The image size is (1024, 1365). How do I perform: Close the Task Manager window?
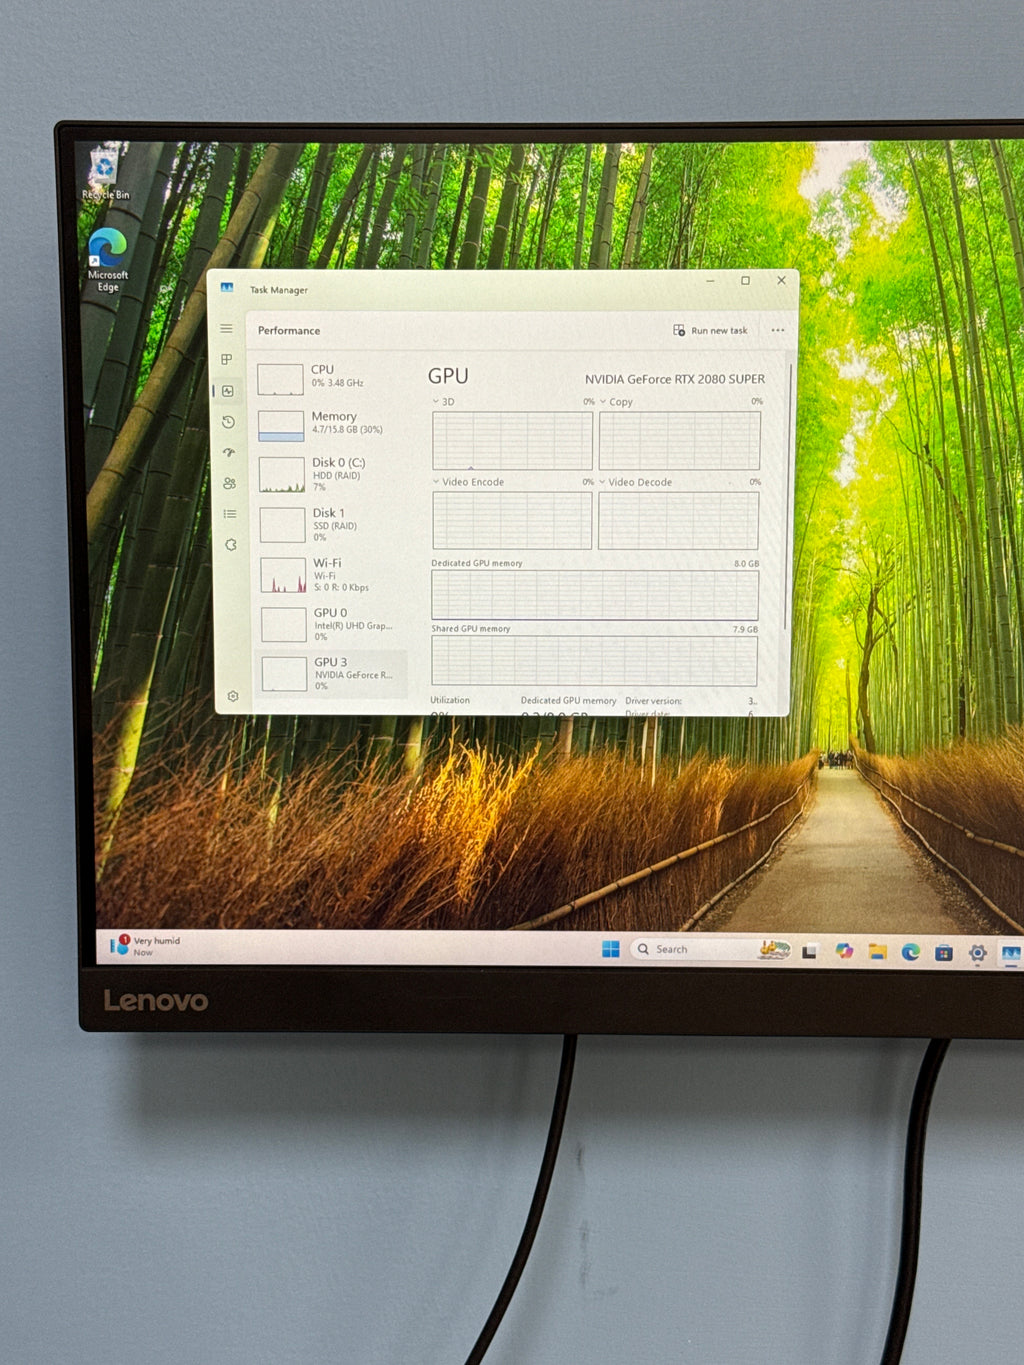(781, 281)
